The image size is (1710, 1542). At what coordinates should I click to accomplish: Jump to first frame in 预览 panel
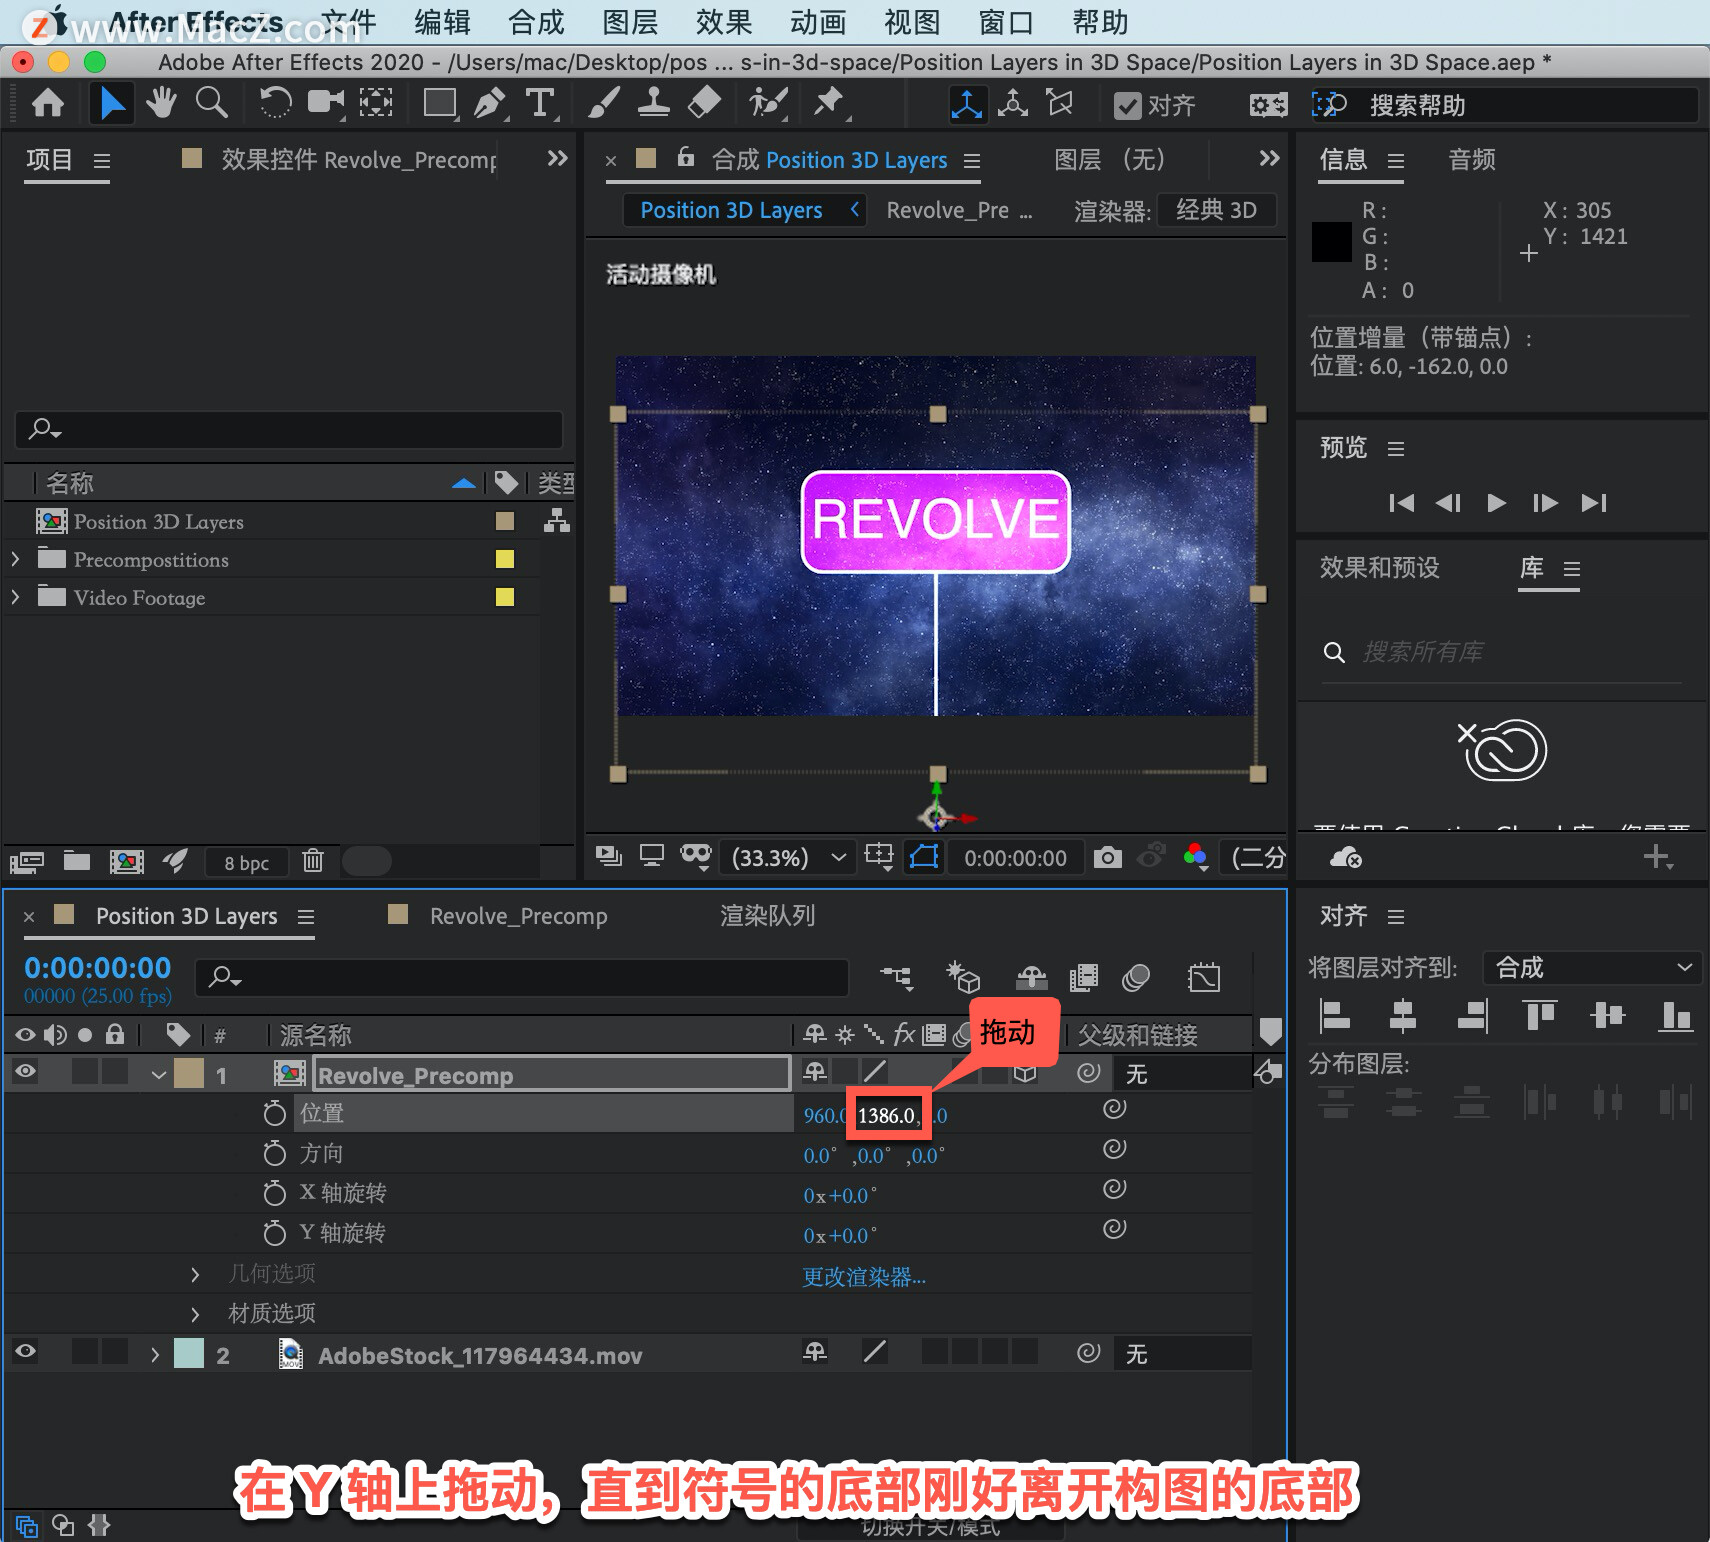1401,503
